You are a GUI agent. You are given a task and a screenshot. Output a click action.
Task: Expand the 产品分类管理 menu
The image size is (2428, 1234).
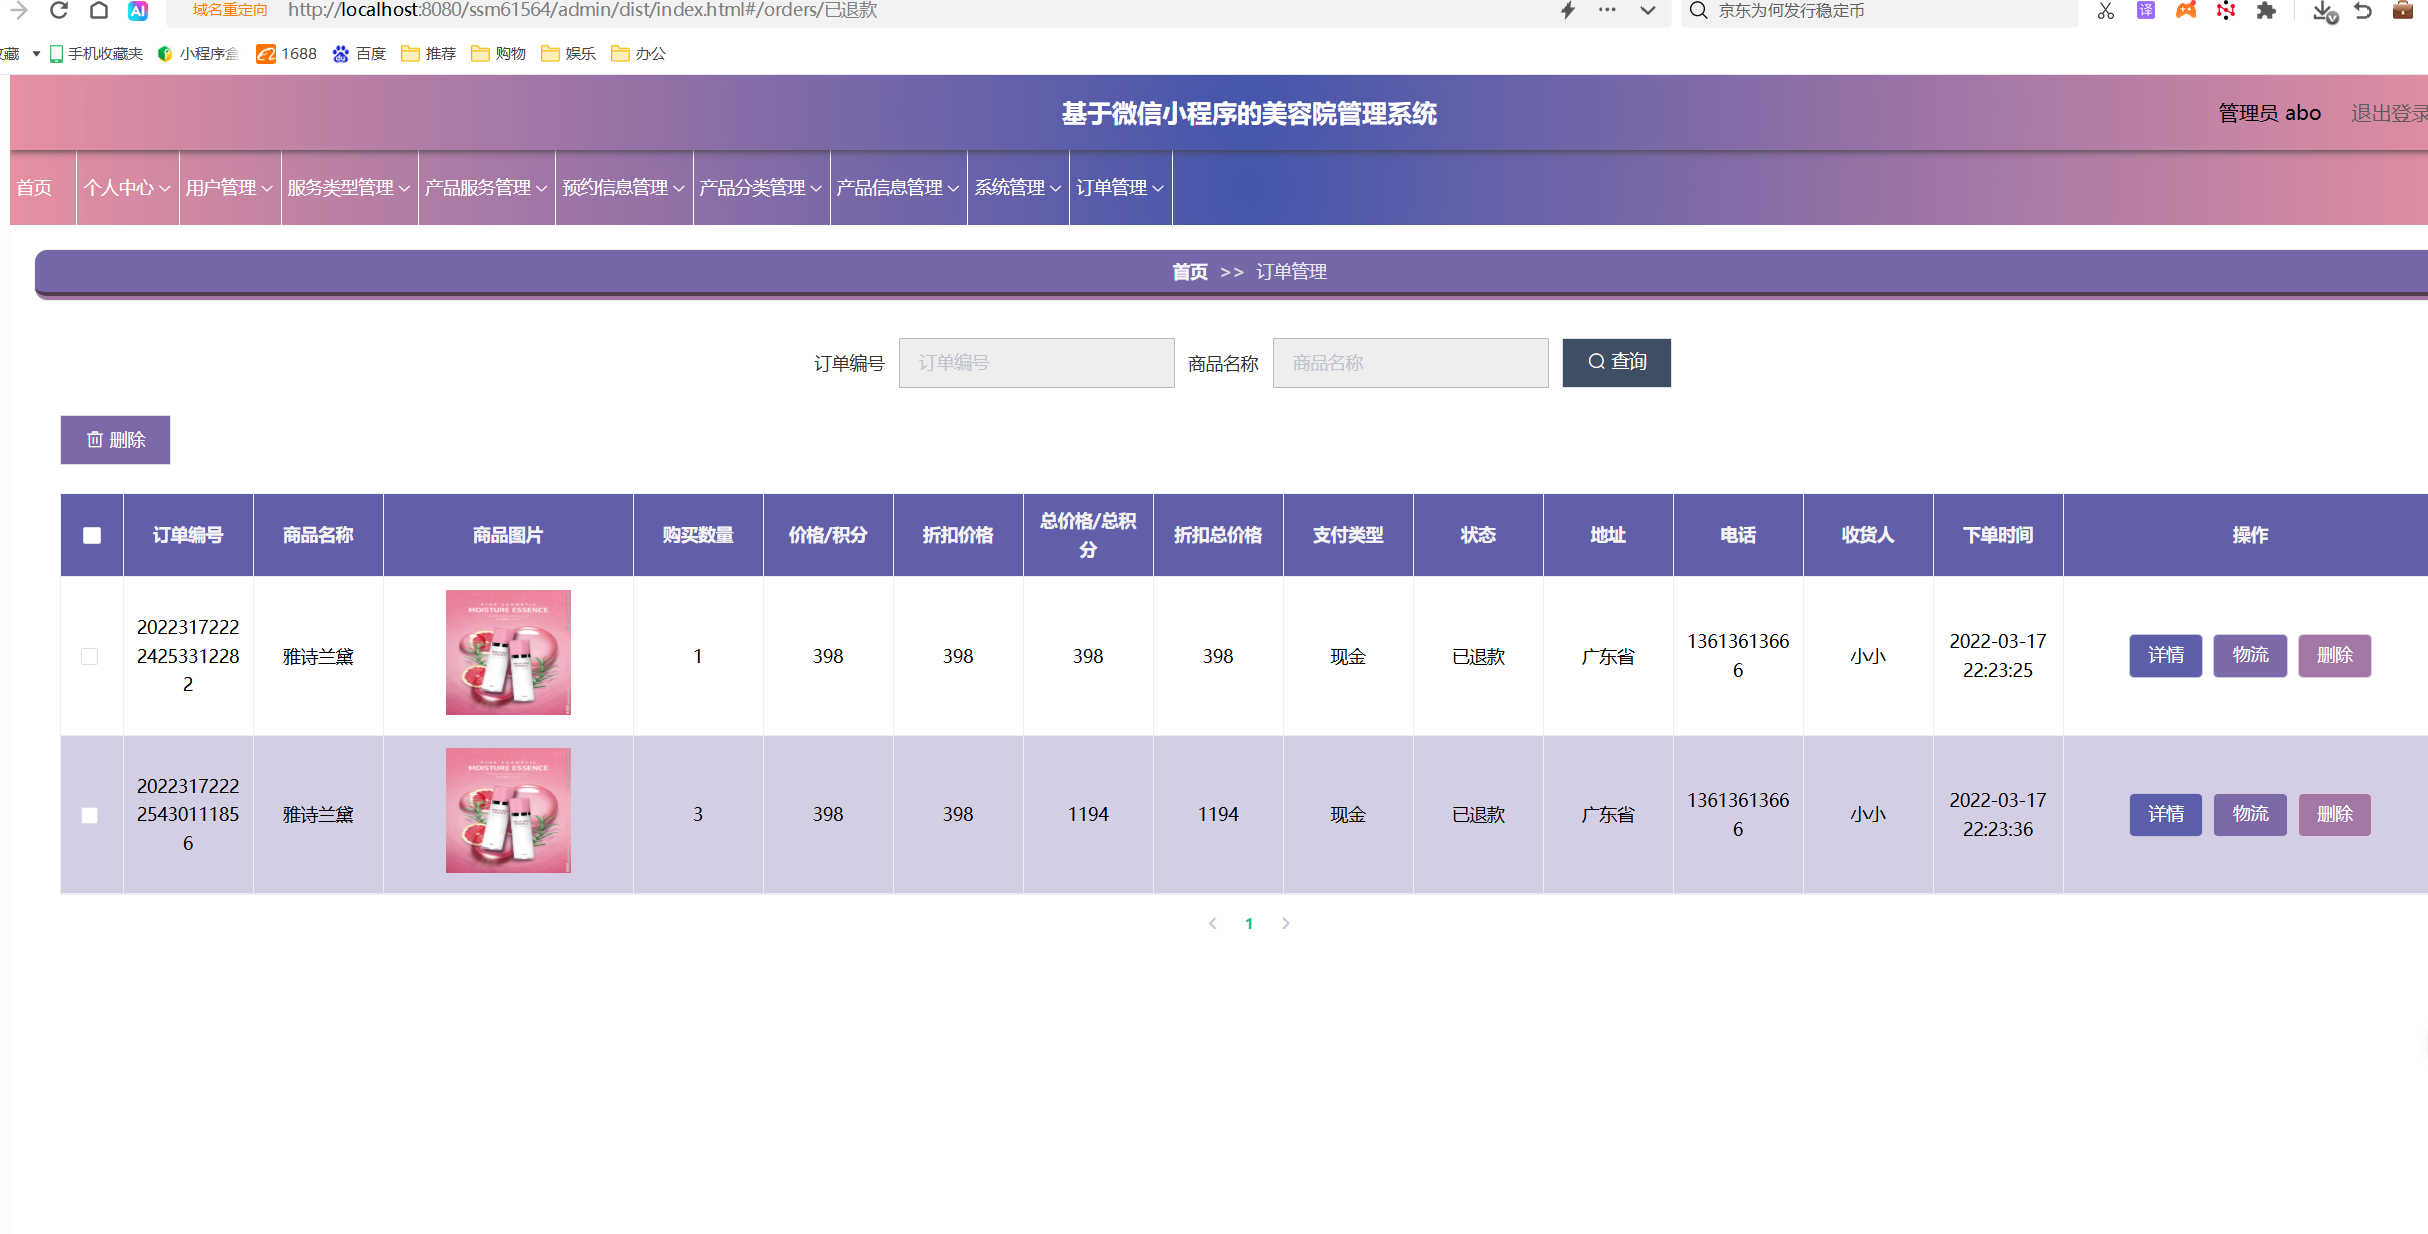click(x=762, y=188)
